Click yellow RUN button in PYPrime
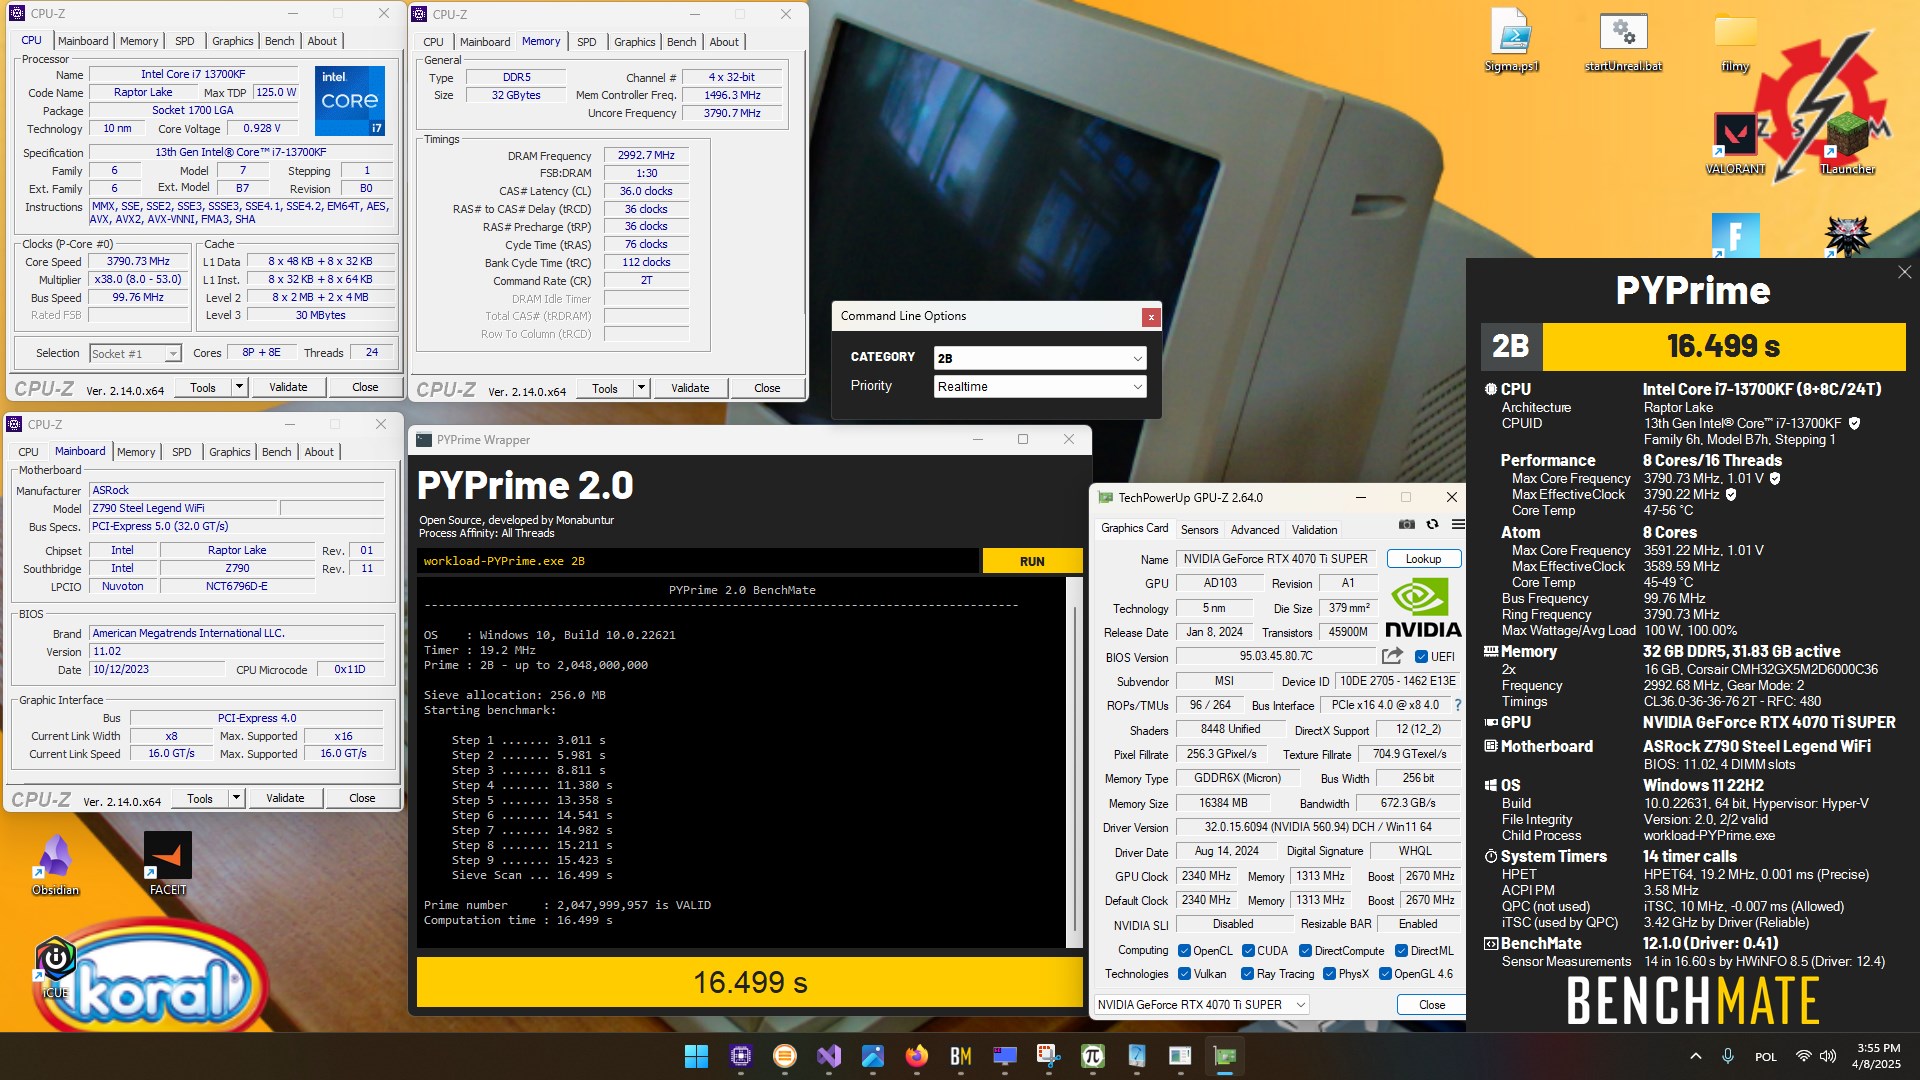This screenshot has width=1920, height=1080. click(x=1032, y=561)
